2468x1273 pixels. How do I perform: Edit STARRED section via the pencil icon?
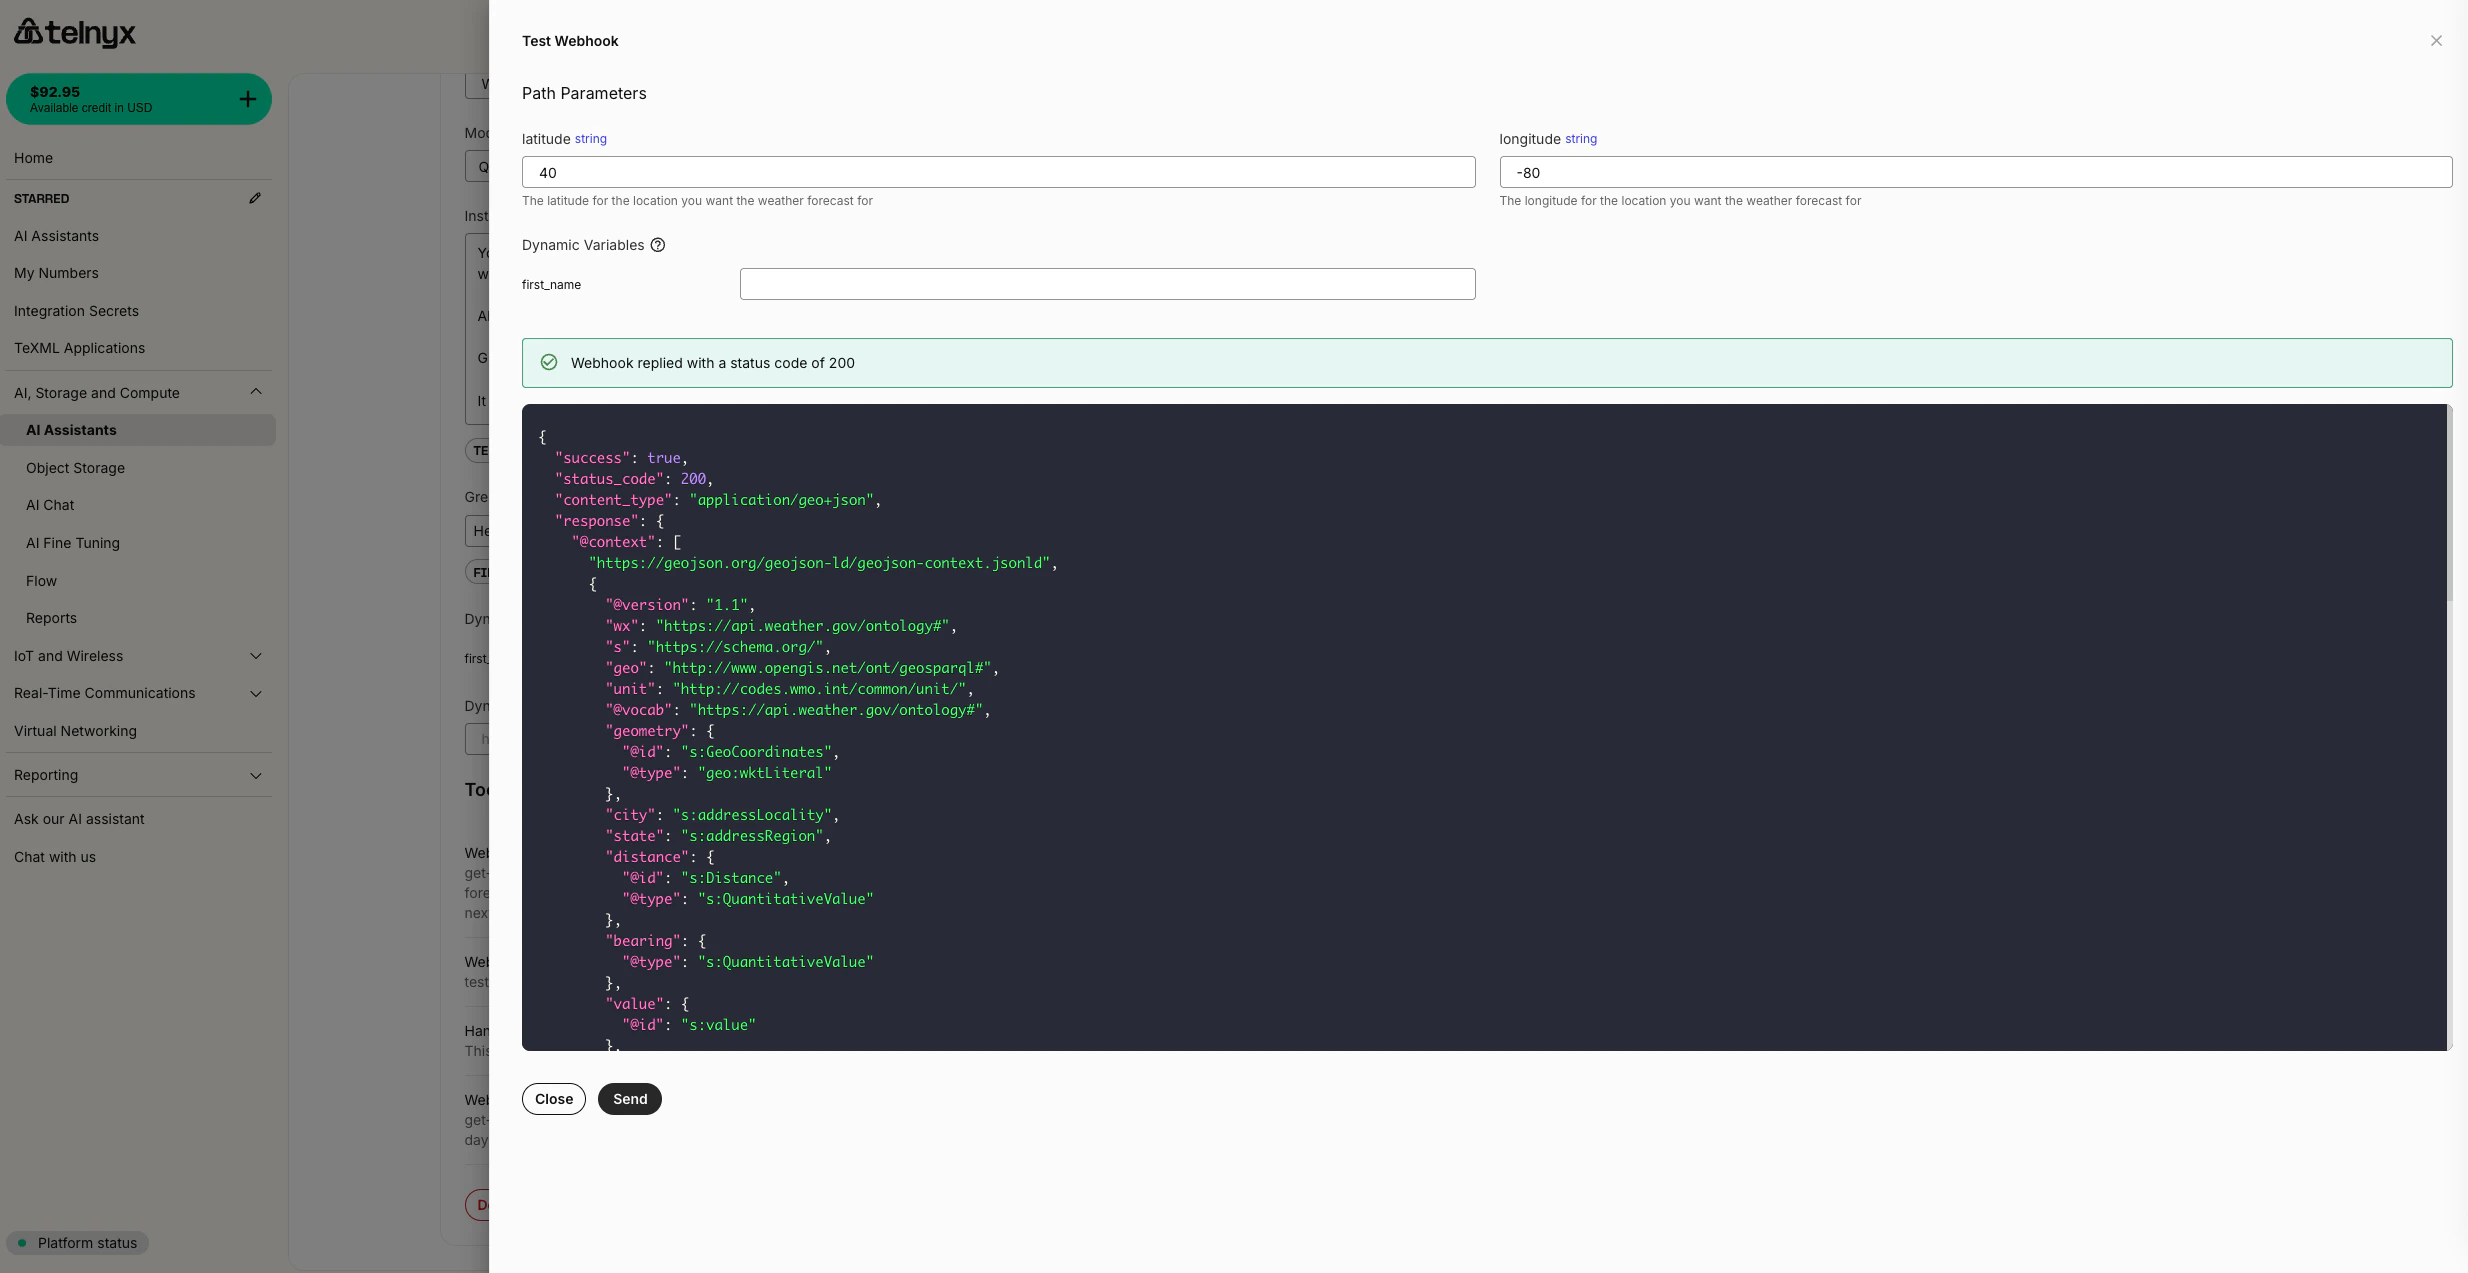tap(255, 198)
